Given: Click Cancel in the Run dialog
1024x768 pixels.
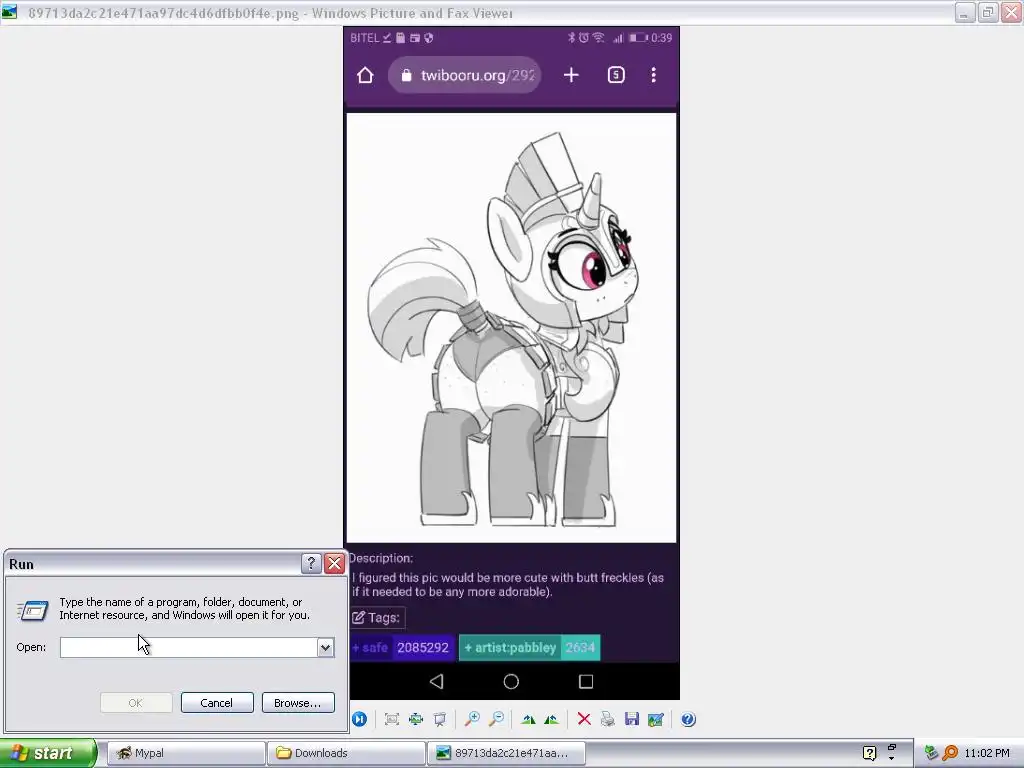Looking at the screenshot, I should coord(217,703).
